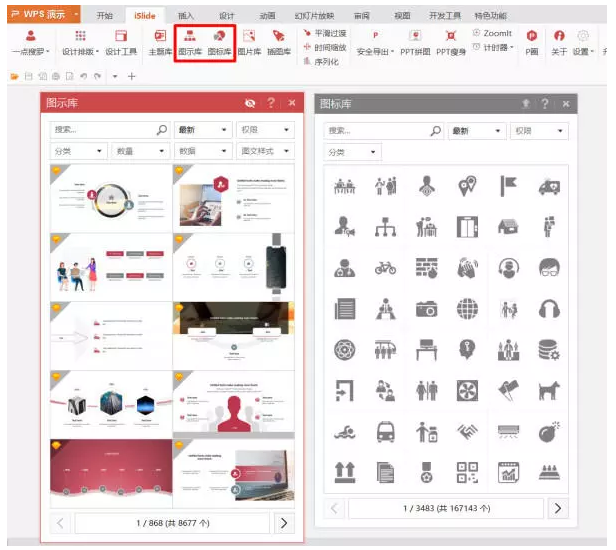The image size is (616, 550).
Task: Switch to the iSlide ribbon tab
Action: pos(145,16)
